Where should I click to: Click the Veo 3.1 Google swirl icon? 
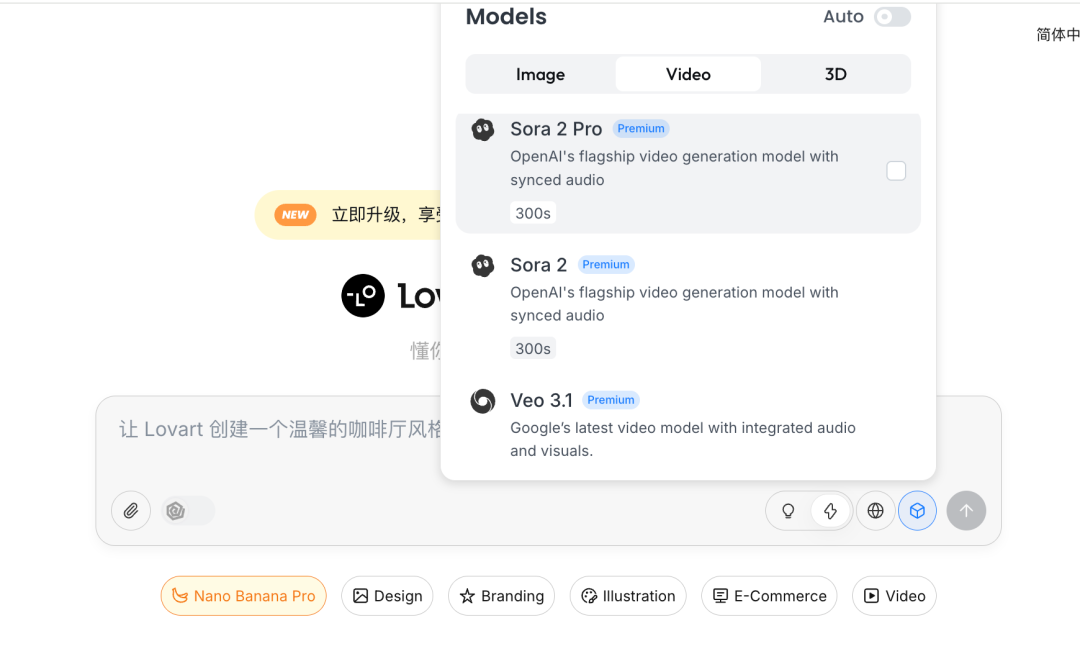pyautogui.click(x=483, y=401)
